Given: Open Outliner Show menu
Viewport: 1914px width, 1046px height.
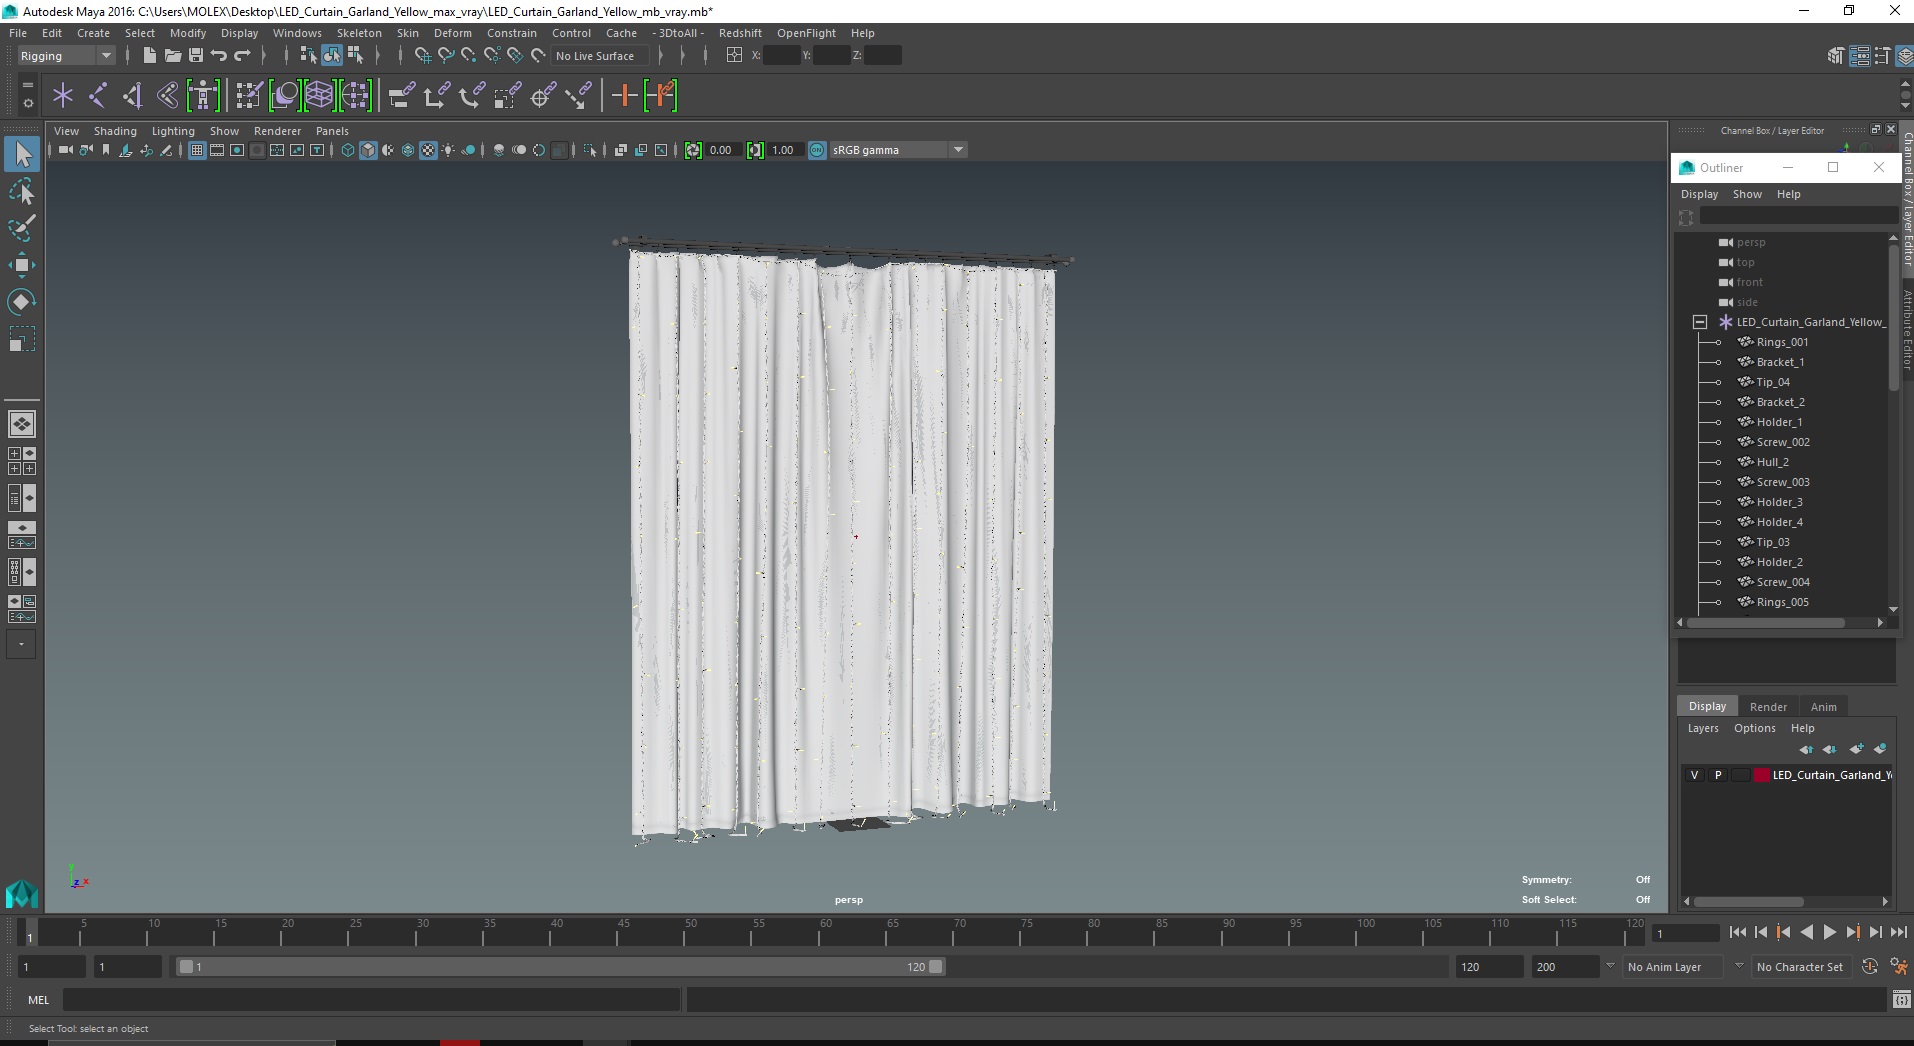Looking at the screenshot, I should [x=1747, y=194].
